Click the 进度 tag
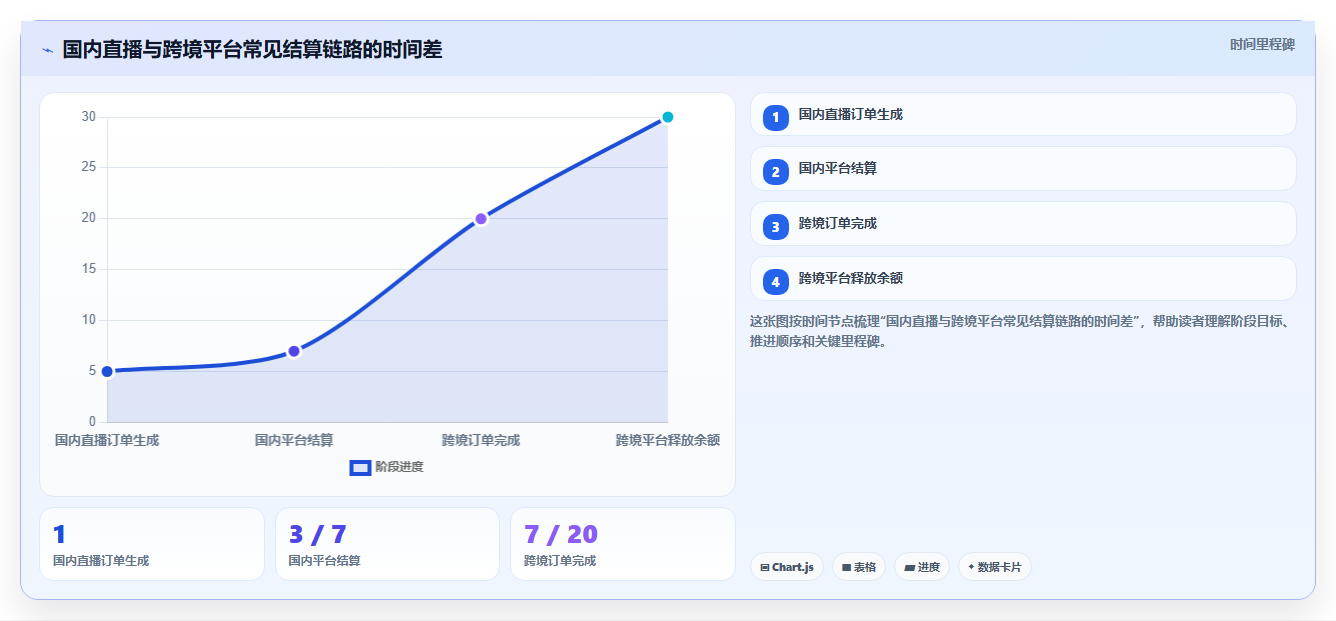This screenshot has height=621, width=1336. [922, 567]
